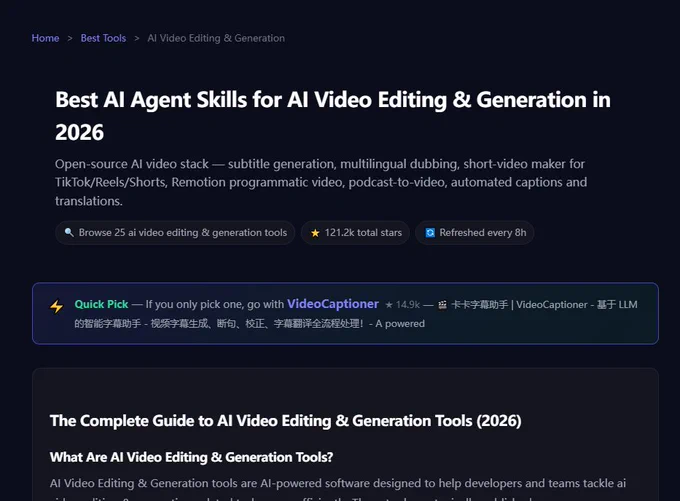Open Best Tools breadcrumb link
The width and height of the screenshot is (680, 501).
coord(103,38)
